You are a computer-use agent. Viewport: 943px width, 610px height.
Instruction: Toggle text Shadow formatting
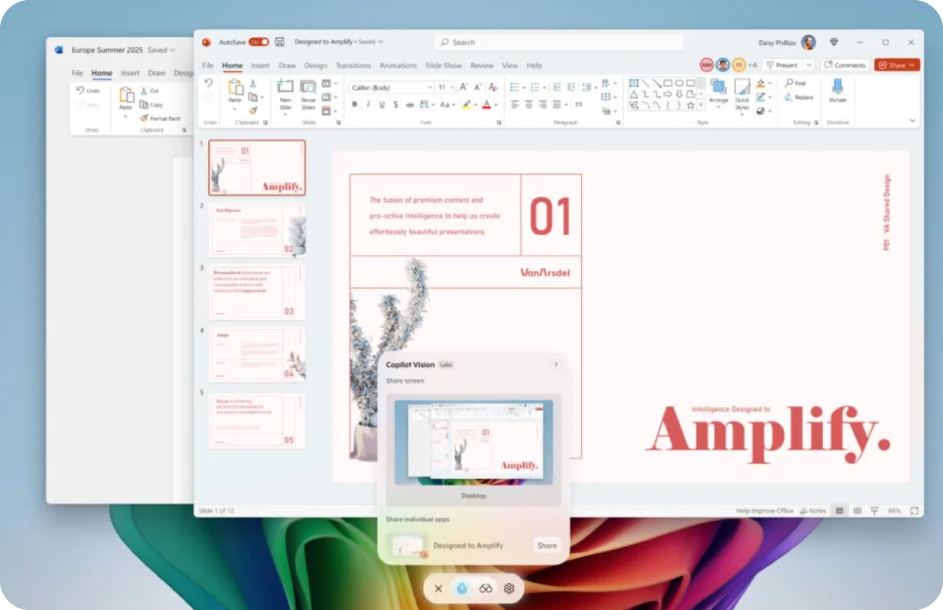[396, 105]
